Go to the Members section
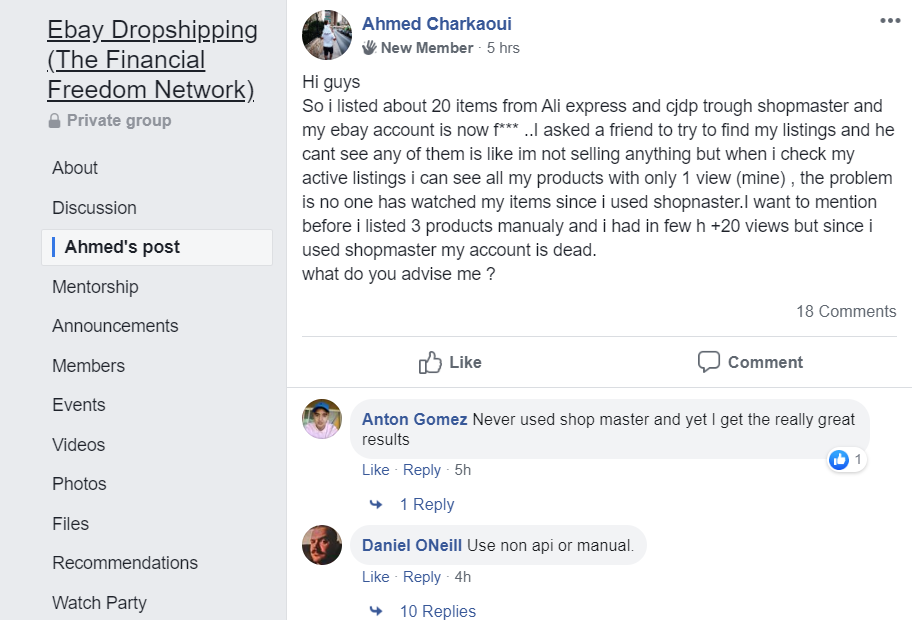Viewport: 912px width, 620px height. (88, 366)
